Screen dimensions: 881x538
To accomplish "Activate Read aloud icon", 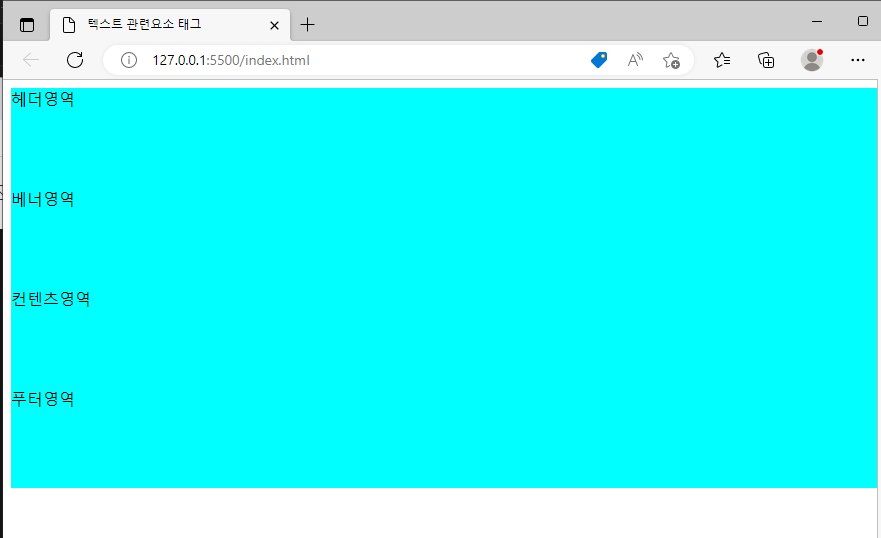I will point(635,60).
